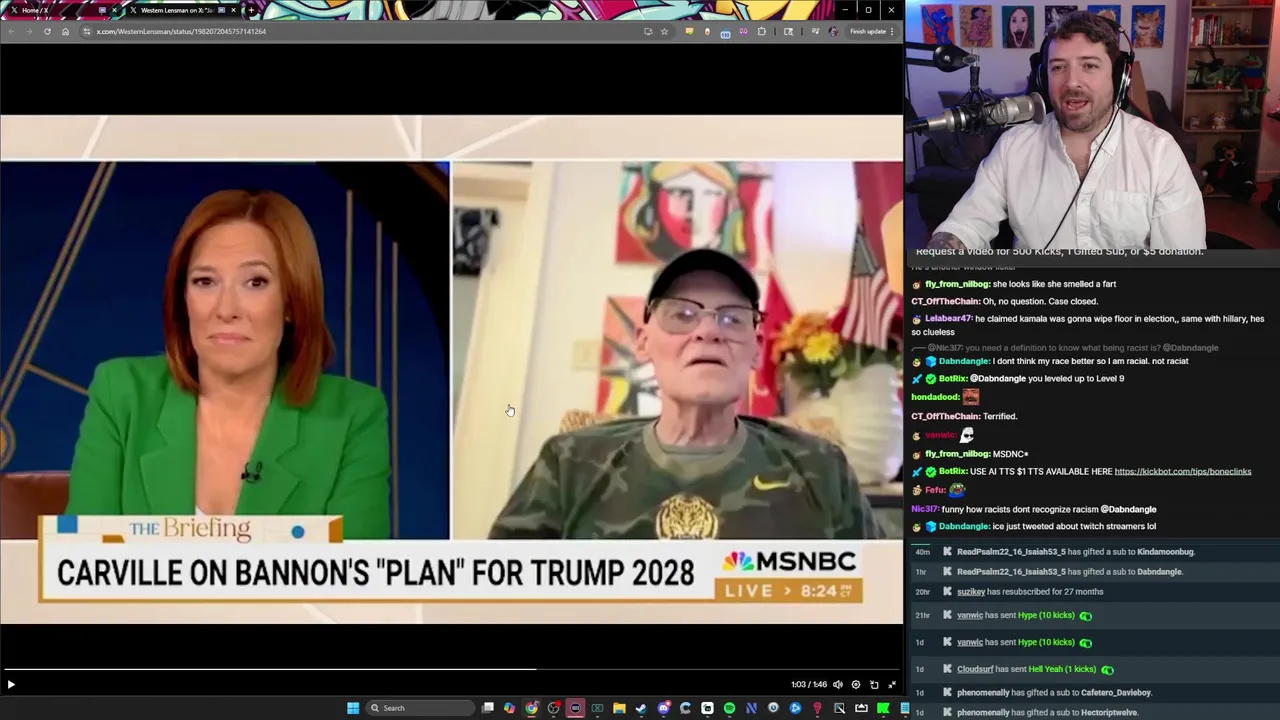Click username Cloudsurf in the events feed
1280x720 pixels.
coord(975,669)
